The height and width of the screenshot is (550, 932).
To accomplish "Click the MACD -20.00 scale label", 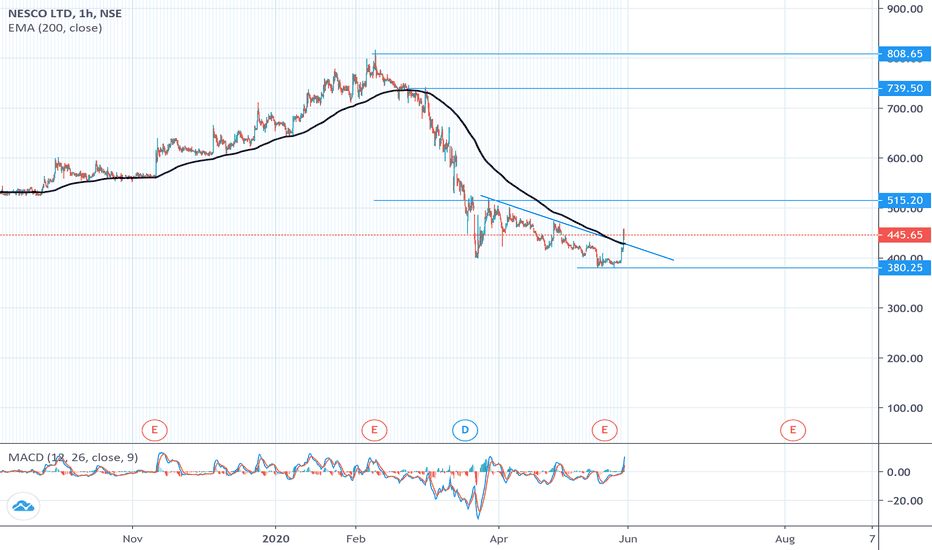I will click(x=904, y=501).
